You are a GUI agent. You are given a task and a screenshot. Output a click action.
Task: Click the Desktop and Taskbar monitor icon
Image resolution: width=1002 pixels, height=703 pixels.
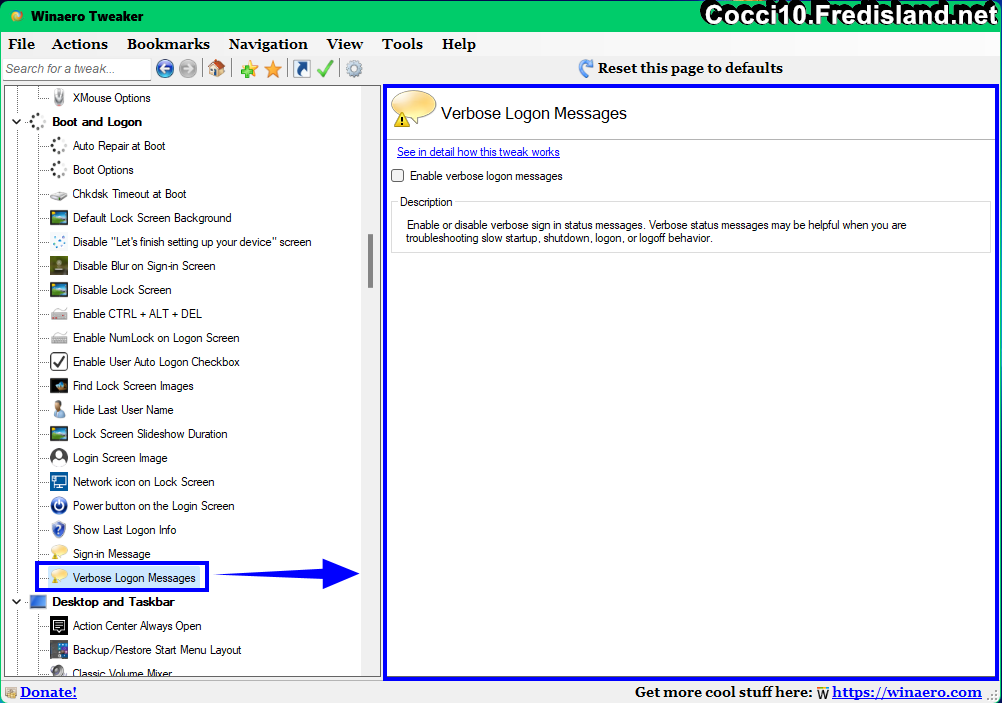point(38,602)
